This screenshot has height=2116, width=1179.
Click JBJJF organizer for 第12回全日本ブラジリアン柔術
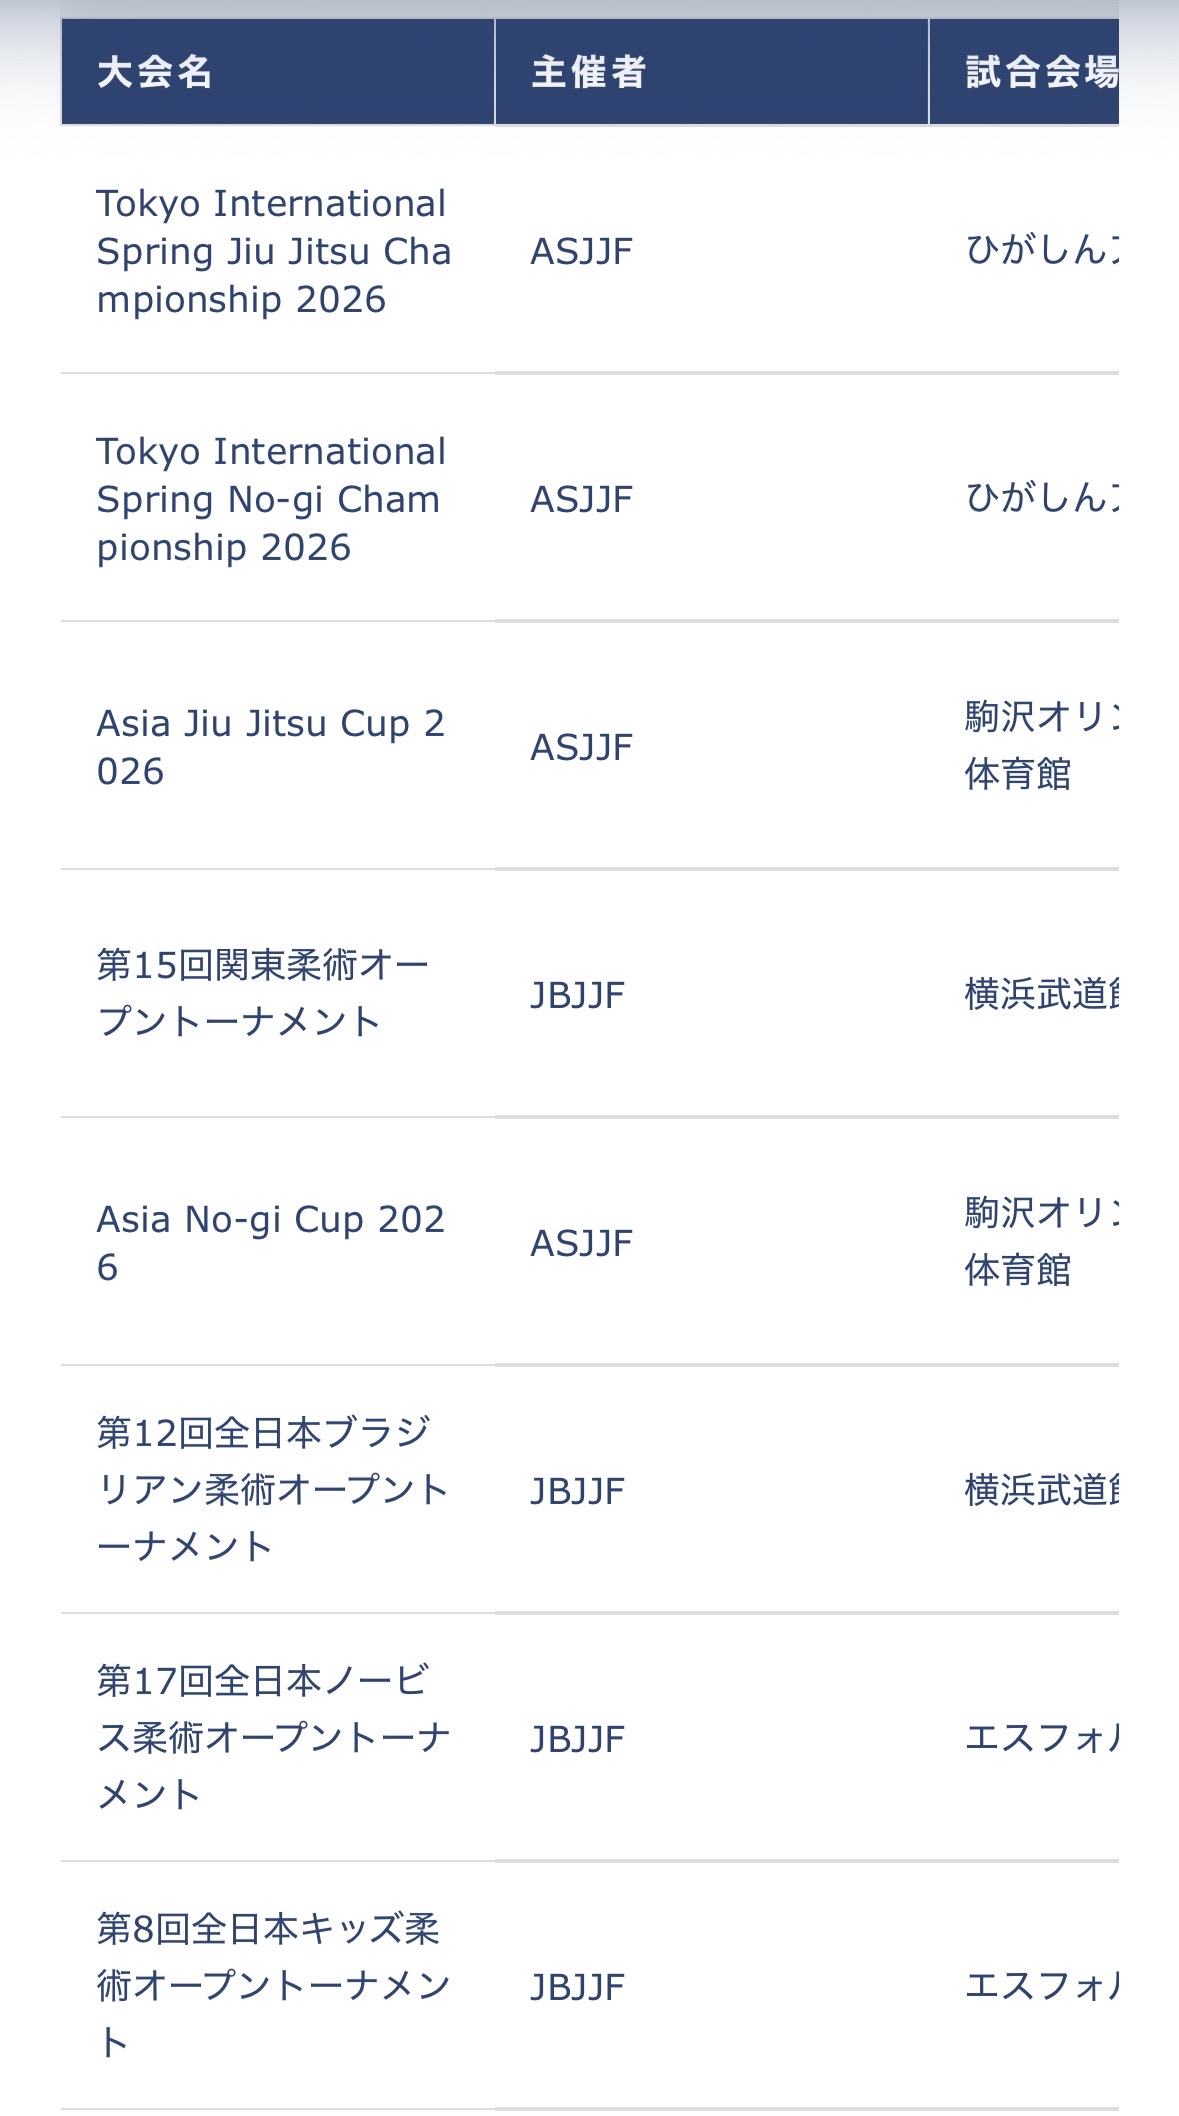pos(577,1491)
